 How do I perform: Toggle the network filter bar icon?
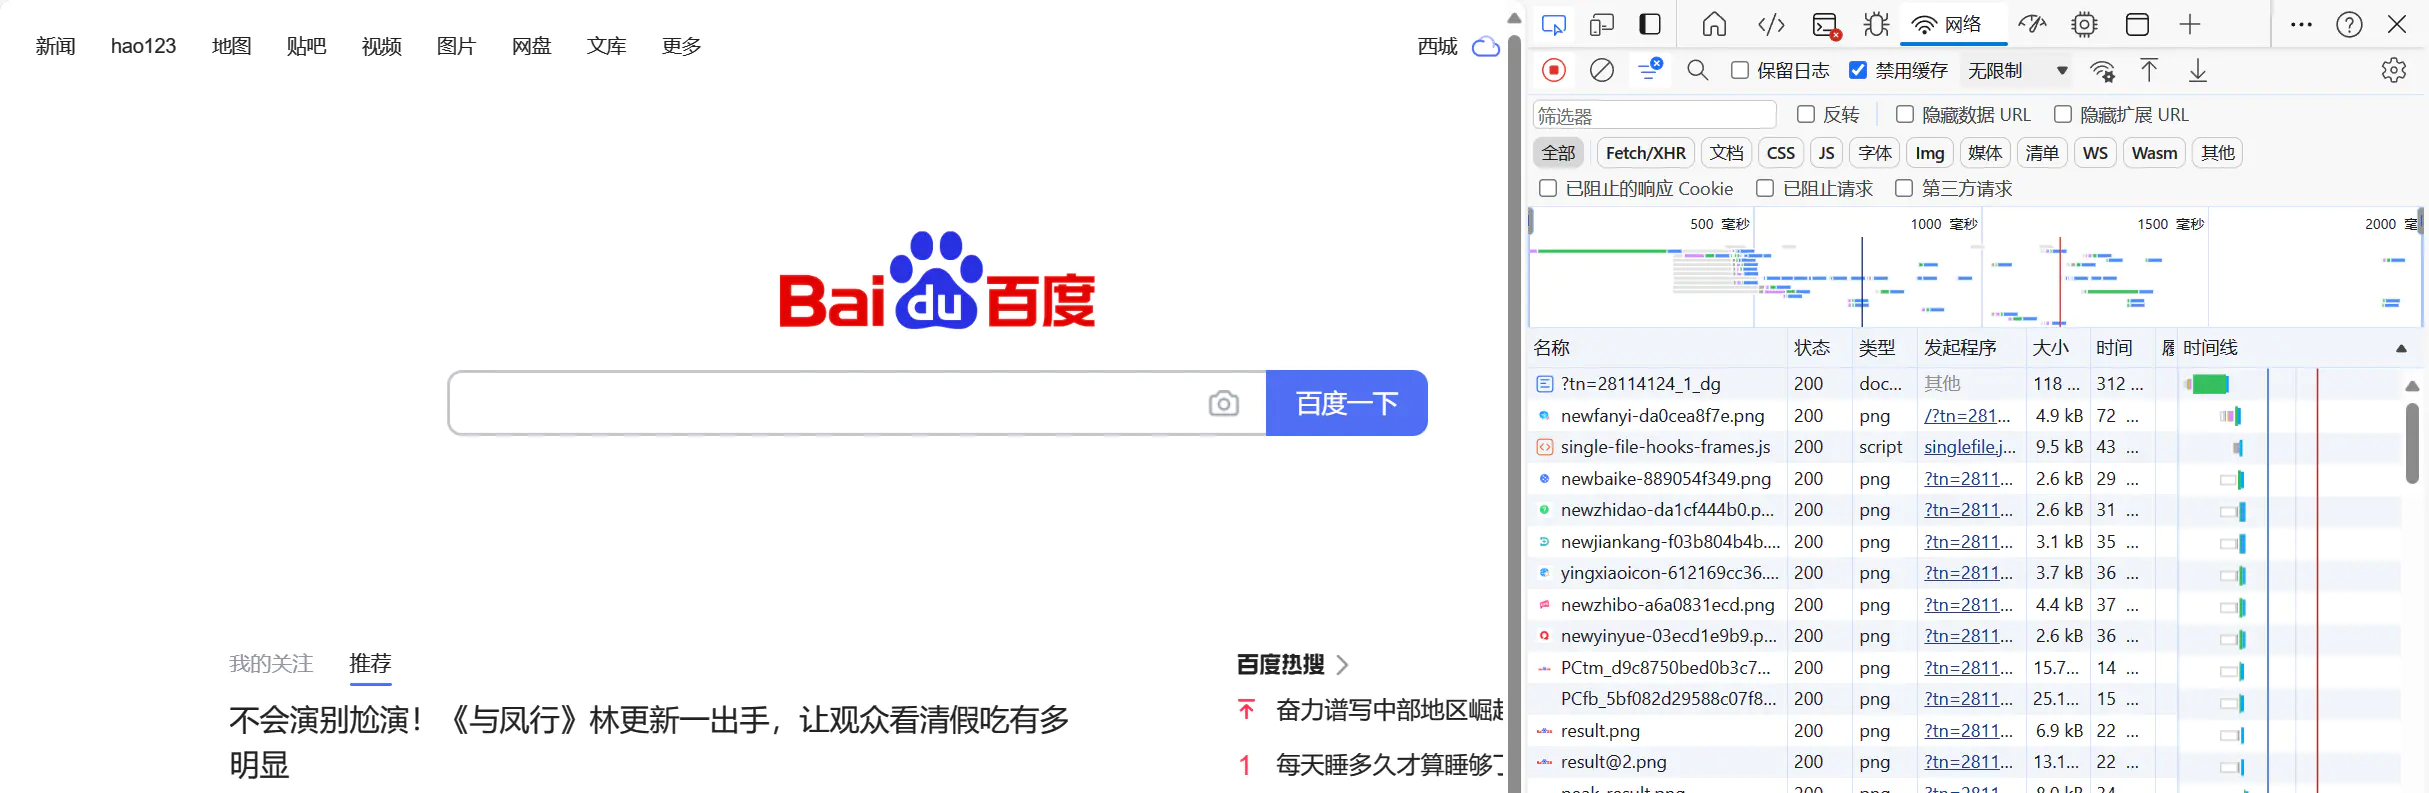pos(1650,70)
